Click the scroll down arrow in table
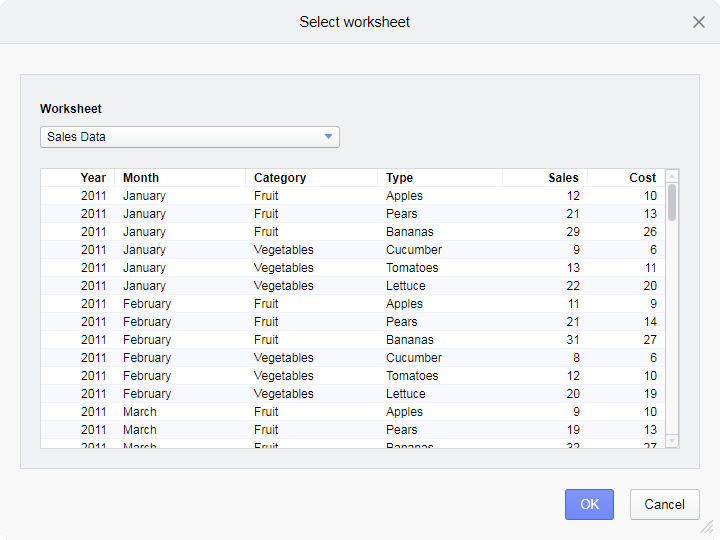 (x=672, y=440)
